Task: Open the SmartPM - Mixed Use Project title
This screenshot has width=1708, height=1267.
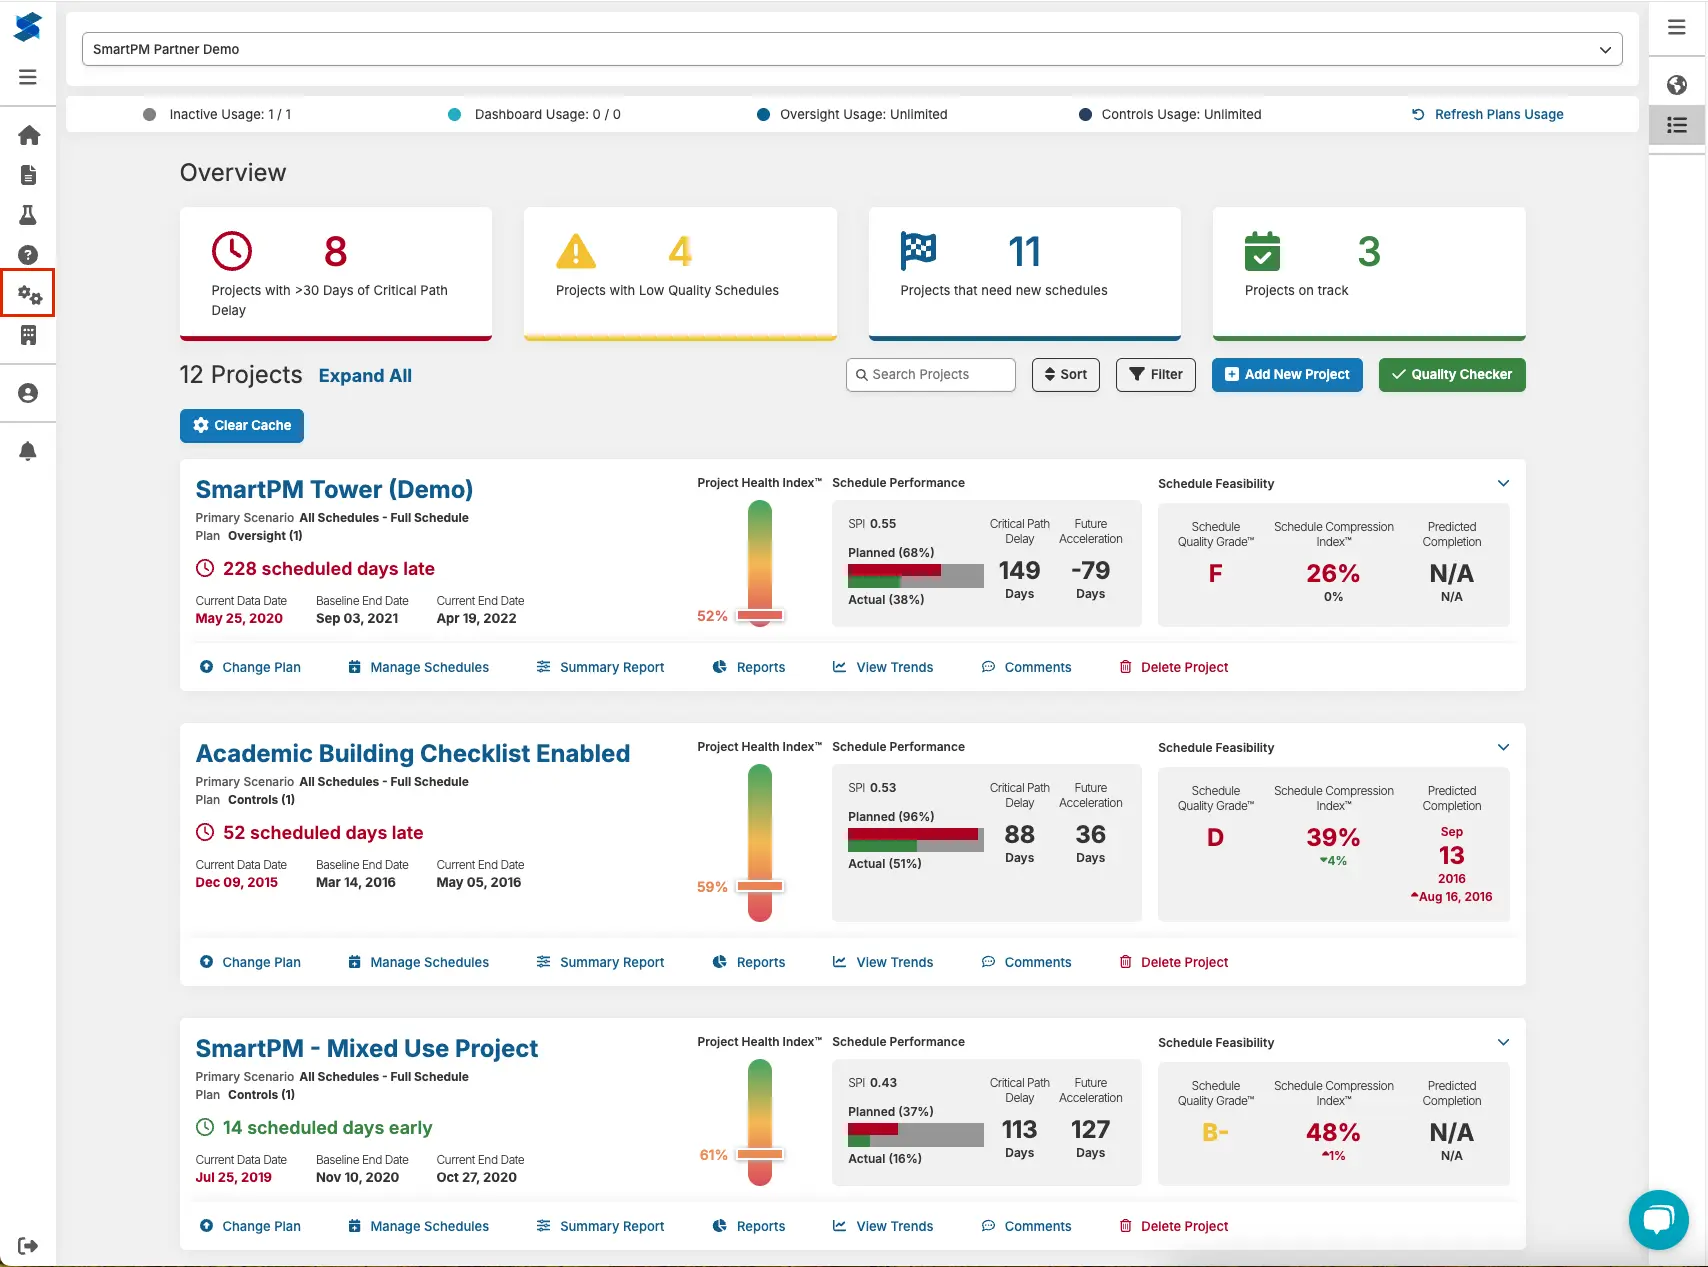Action: pyautogui.click(x=367, y=1048)
